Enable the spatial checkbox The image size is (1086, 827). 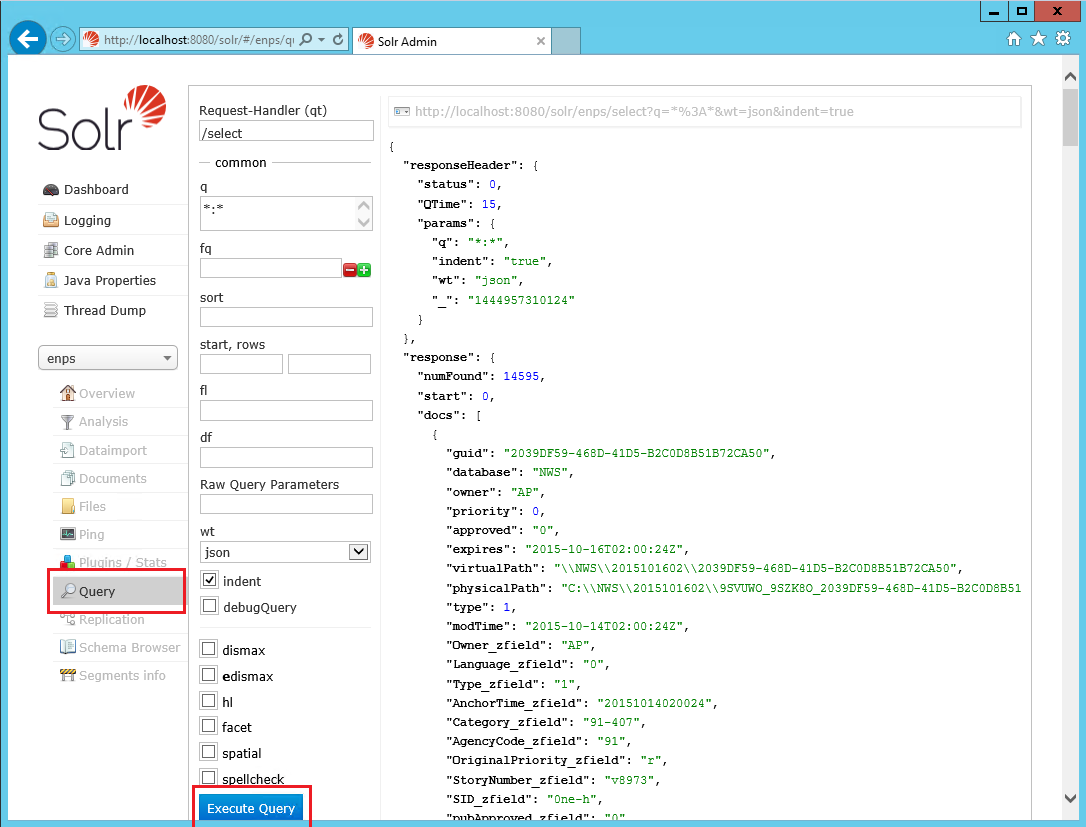[x=208, y=752]
